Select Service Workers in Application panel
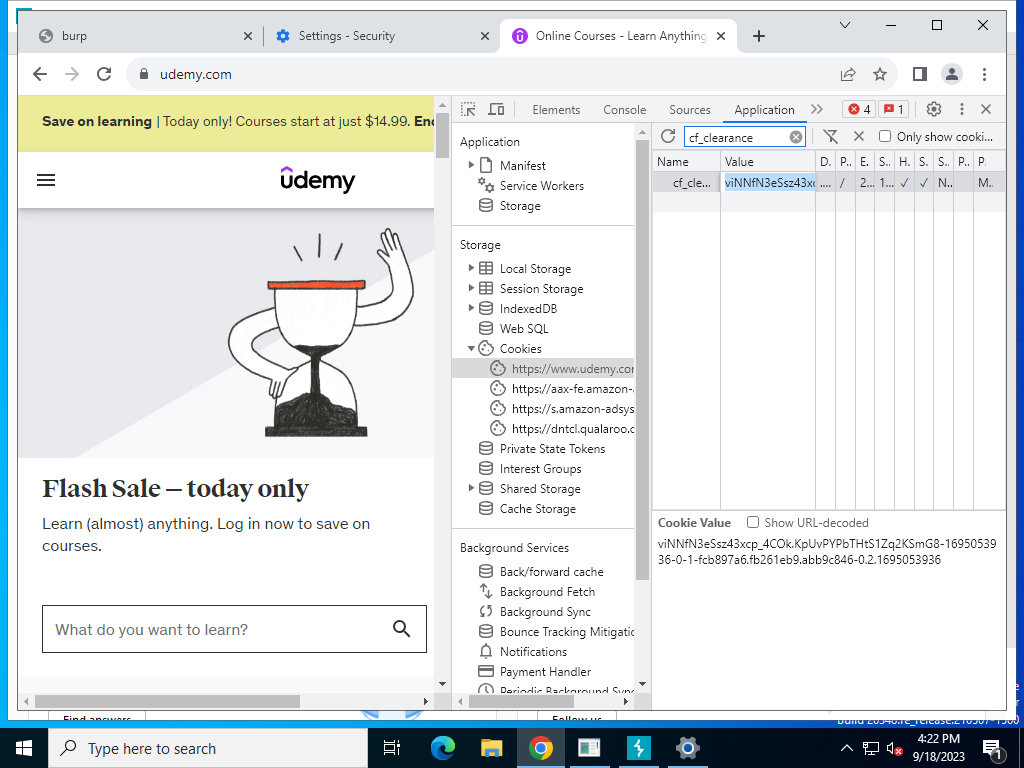The image size is (1024, 768). click(x=541, y=185)
